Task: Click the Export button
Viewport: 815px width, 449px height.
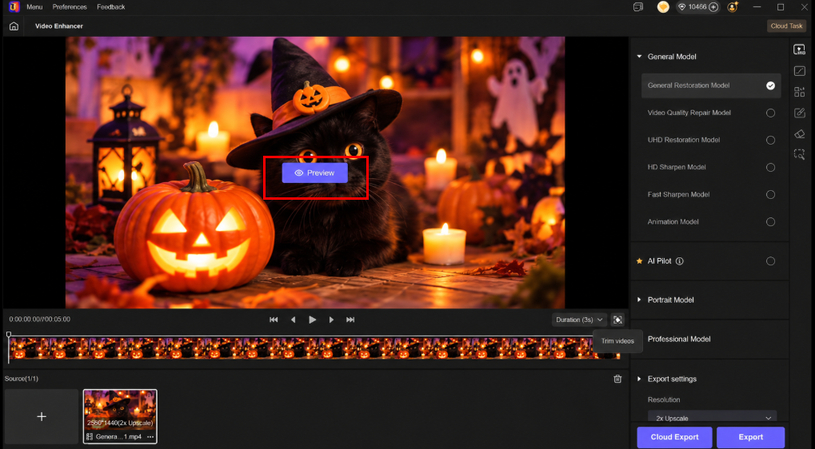Action: [751, 437]
